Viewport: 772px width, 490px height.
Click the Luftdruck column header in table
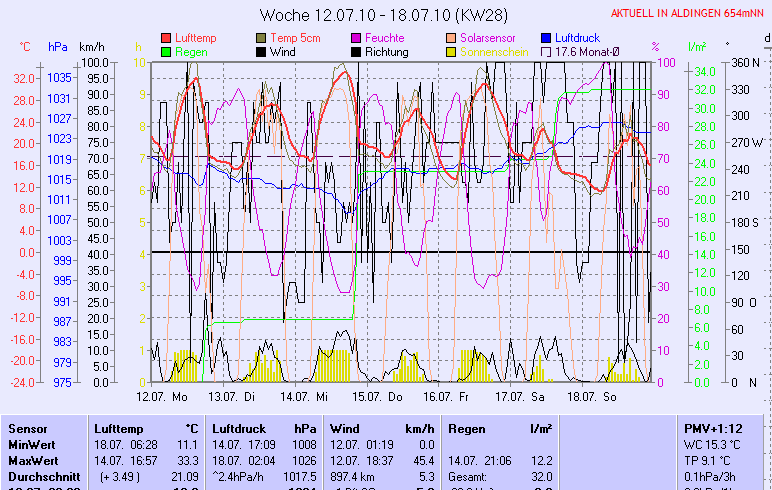(238, 428)
